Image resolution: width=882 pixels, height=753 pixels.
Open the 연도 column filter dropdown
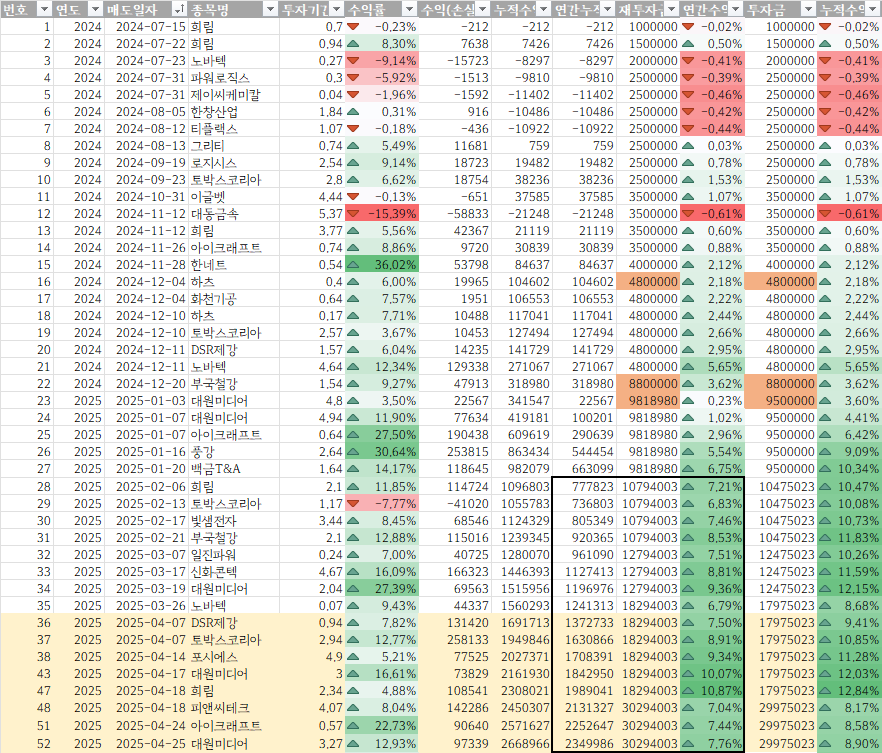click(95, 9)
